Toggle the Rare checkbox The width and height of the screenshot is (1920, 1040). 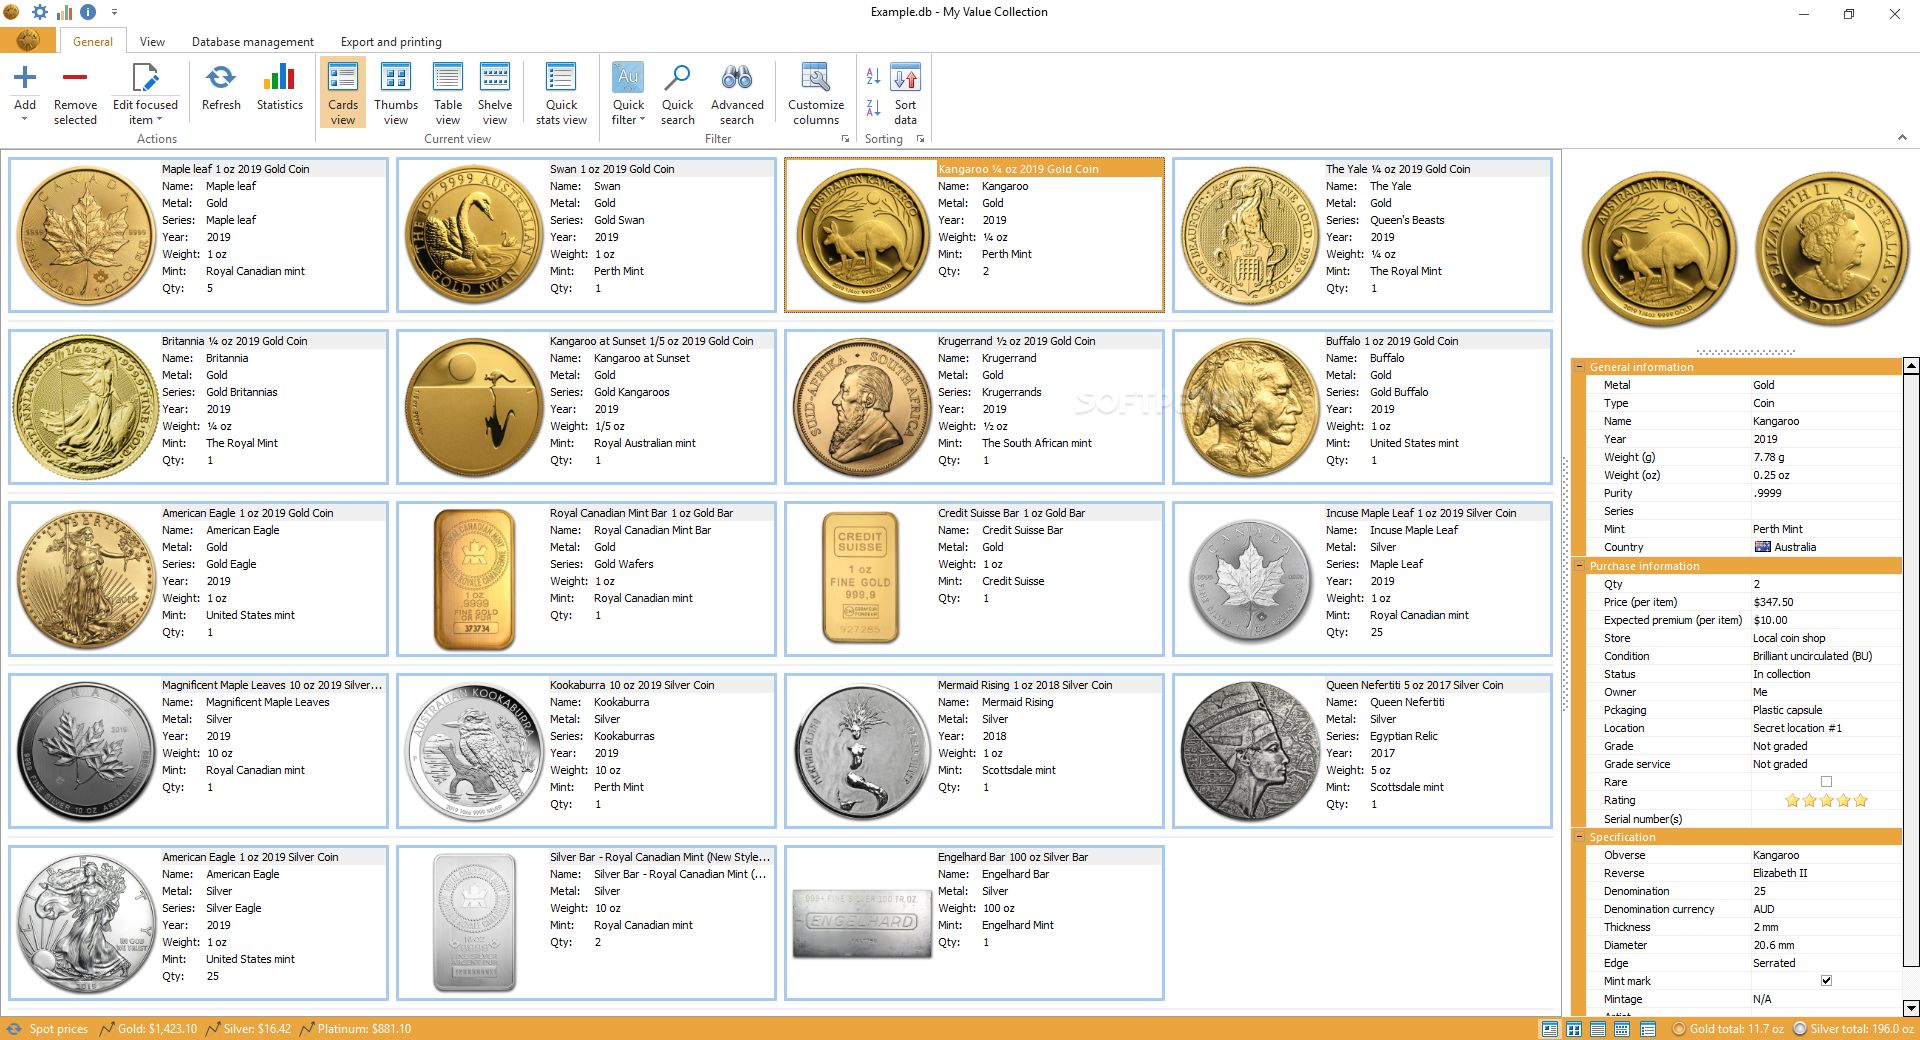coord(1826,782)
